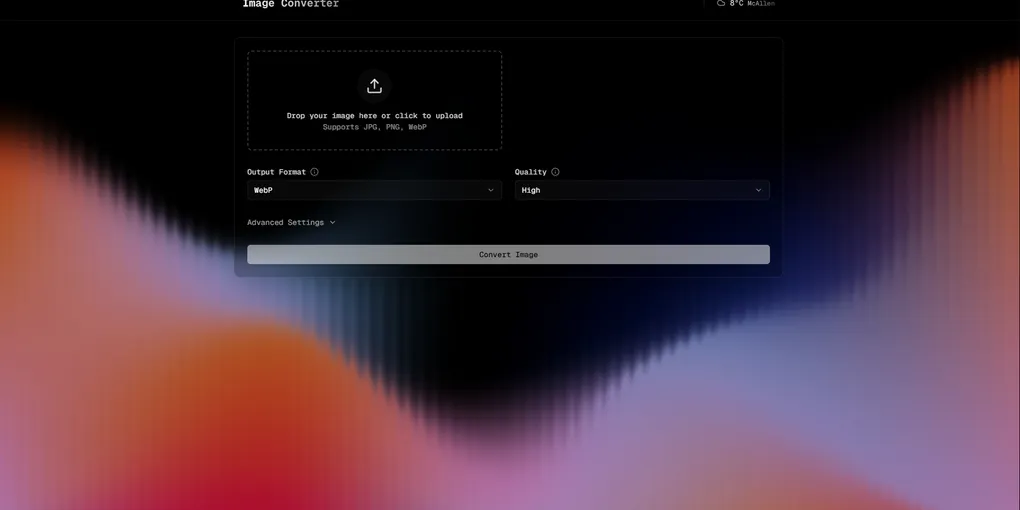Open the Output Format info icon

314,172
